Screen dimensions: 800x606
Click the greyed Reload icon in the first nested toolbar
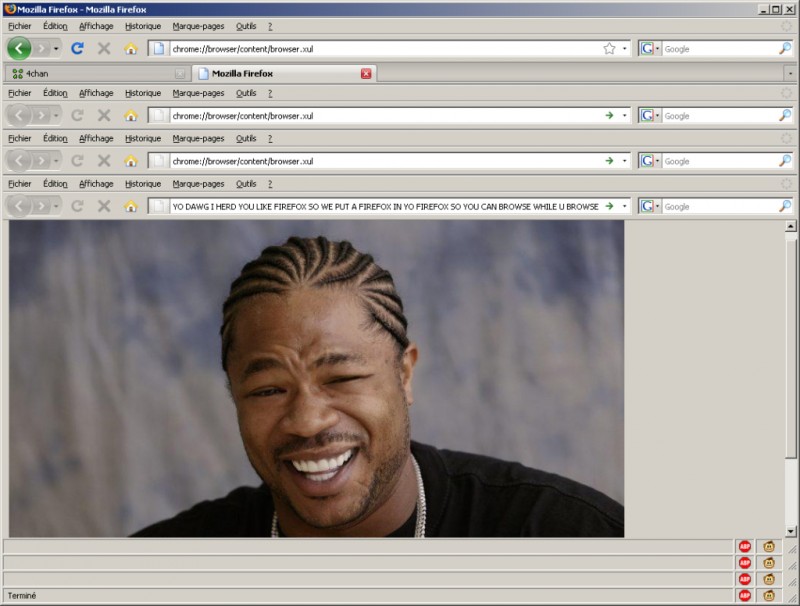click(78, 116)
